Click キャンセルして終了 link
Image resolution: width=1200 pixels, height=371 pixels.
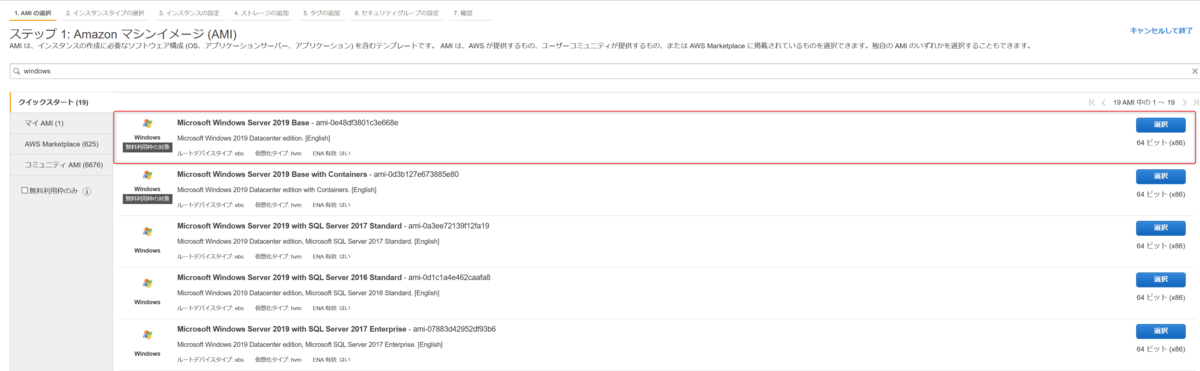pyautogui.click(x=1161, y=31)
